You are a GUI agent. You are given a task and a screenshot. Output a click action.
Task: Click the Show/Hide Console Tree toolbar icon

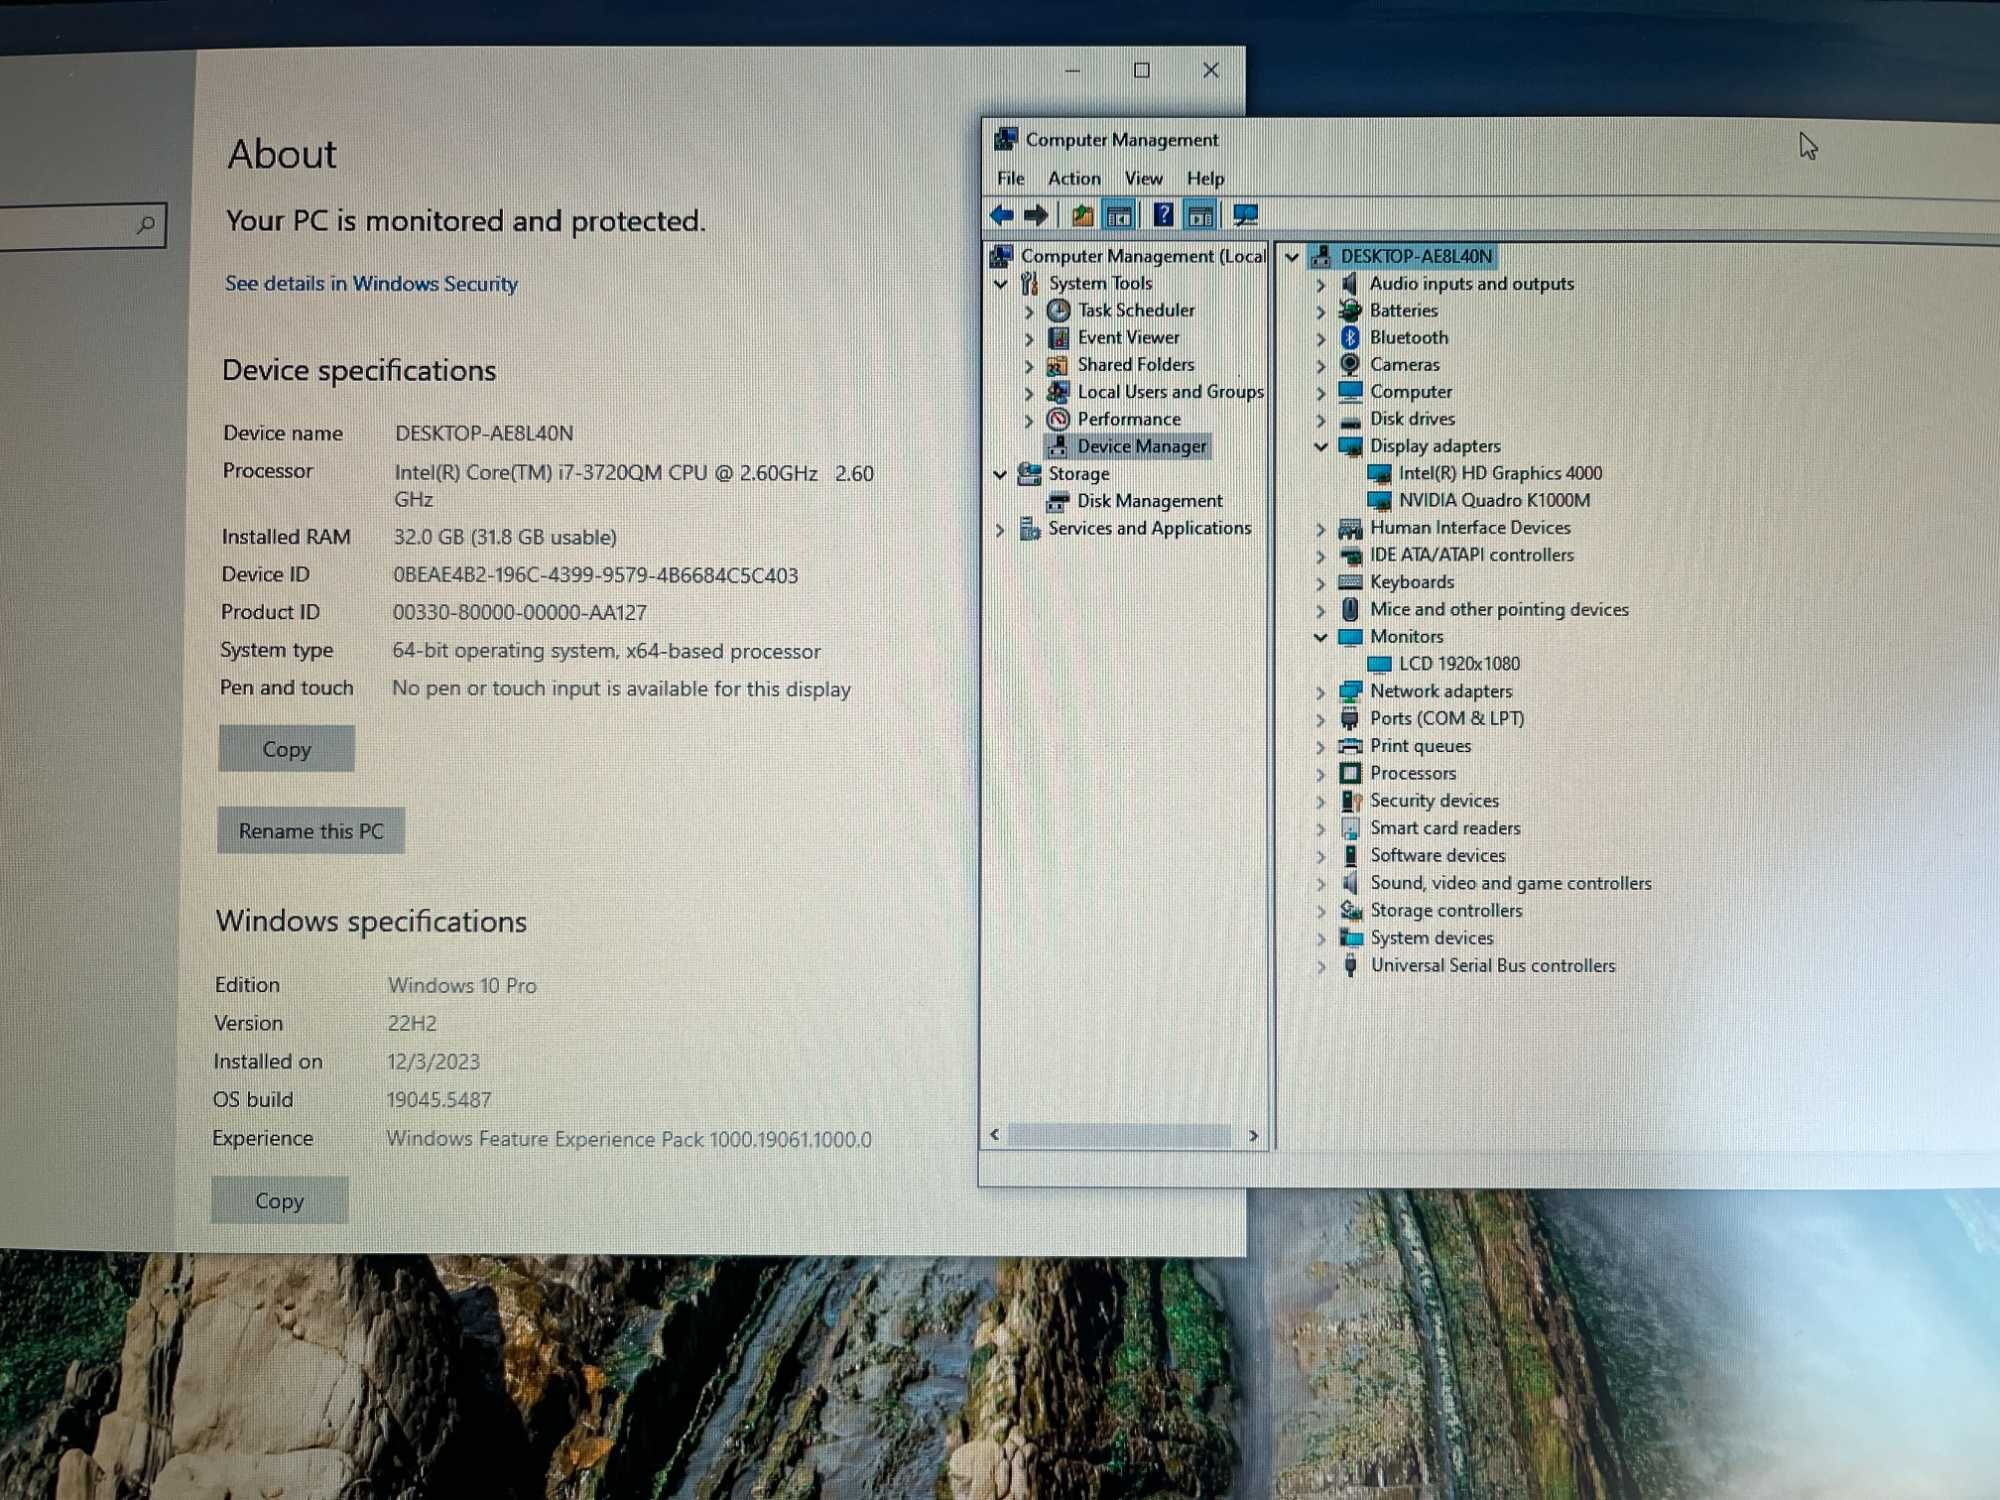pyautogui.click(x=1119, y=215)
